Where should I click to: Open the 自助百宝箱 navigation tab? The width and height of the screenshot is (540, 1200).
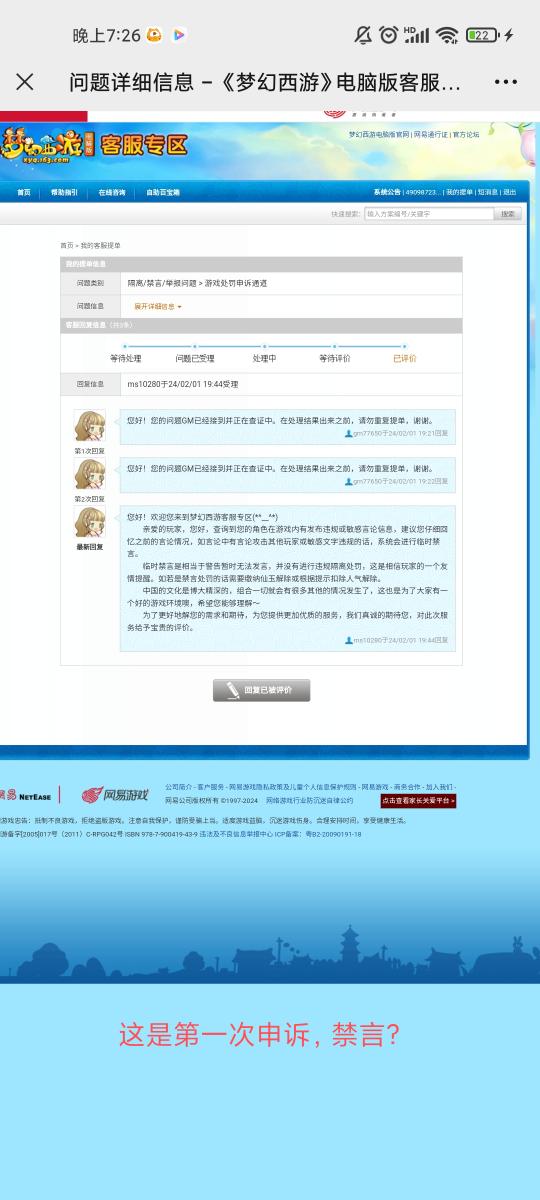pos(163,192)
